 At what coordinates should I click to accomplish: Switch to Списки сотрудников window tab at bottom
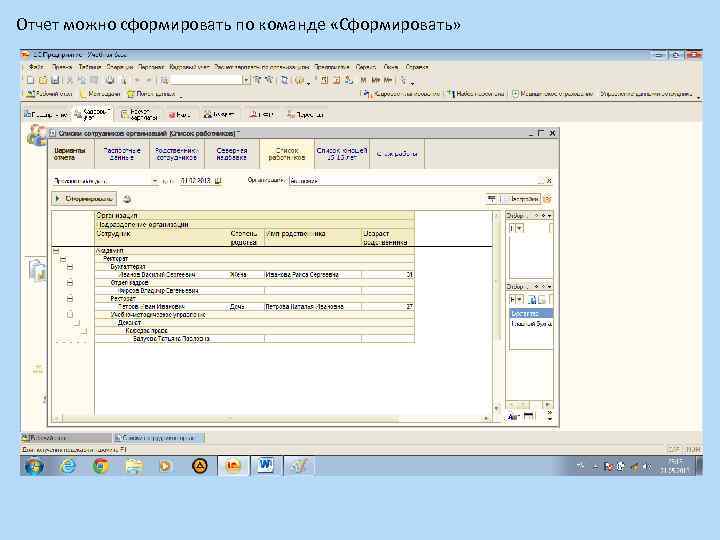pos(159,438)
